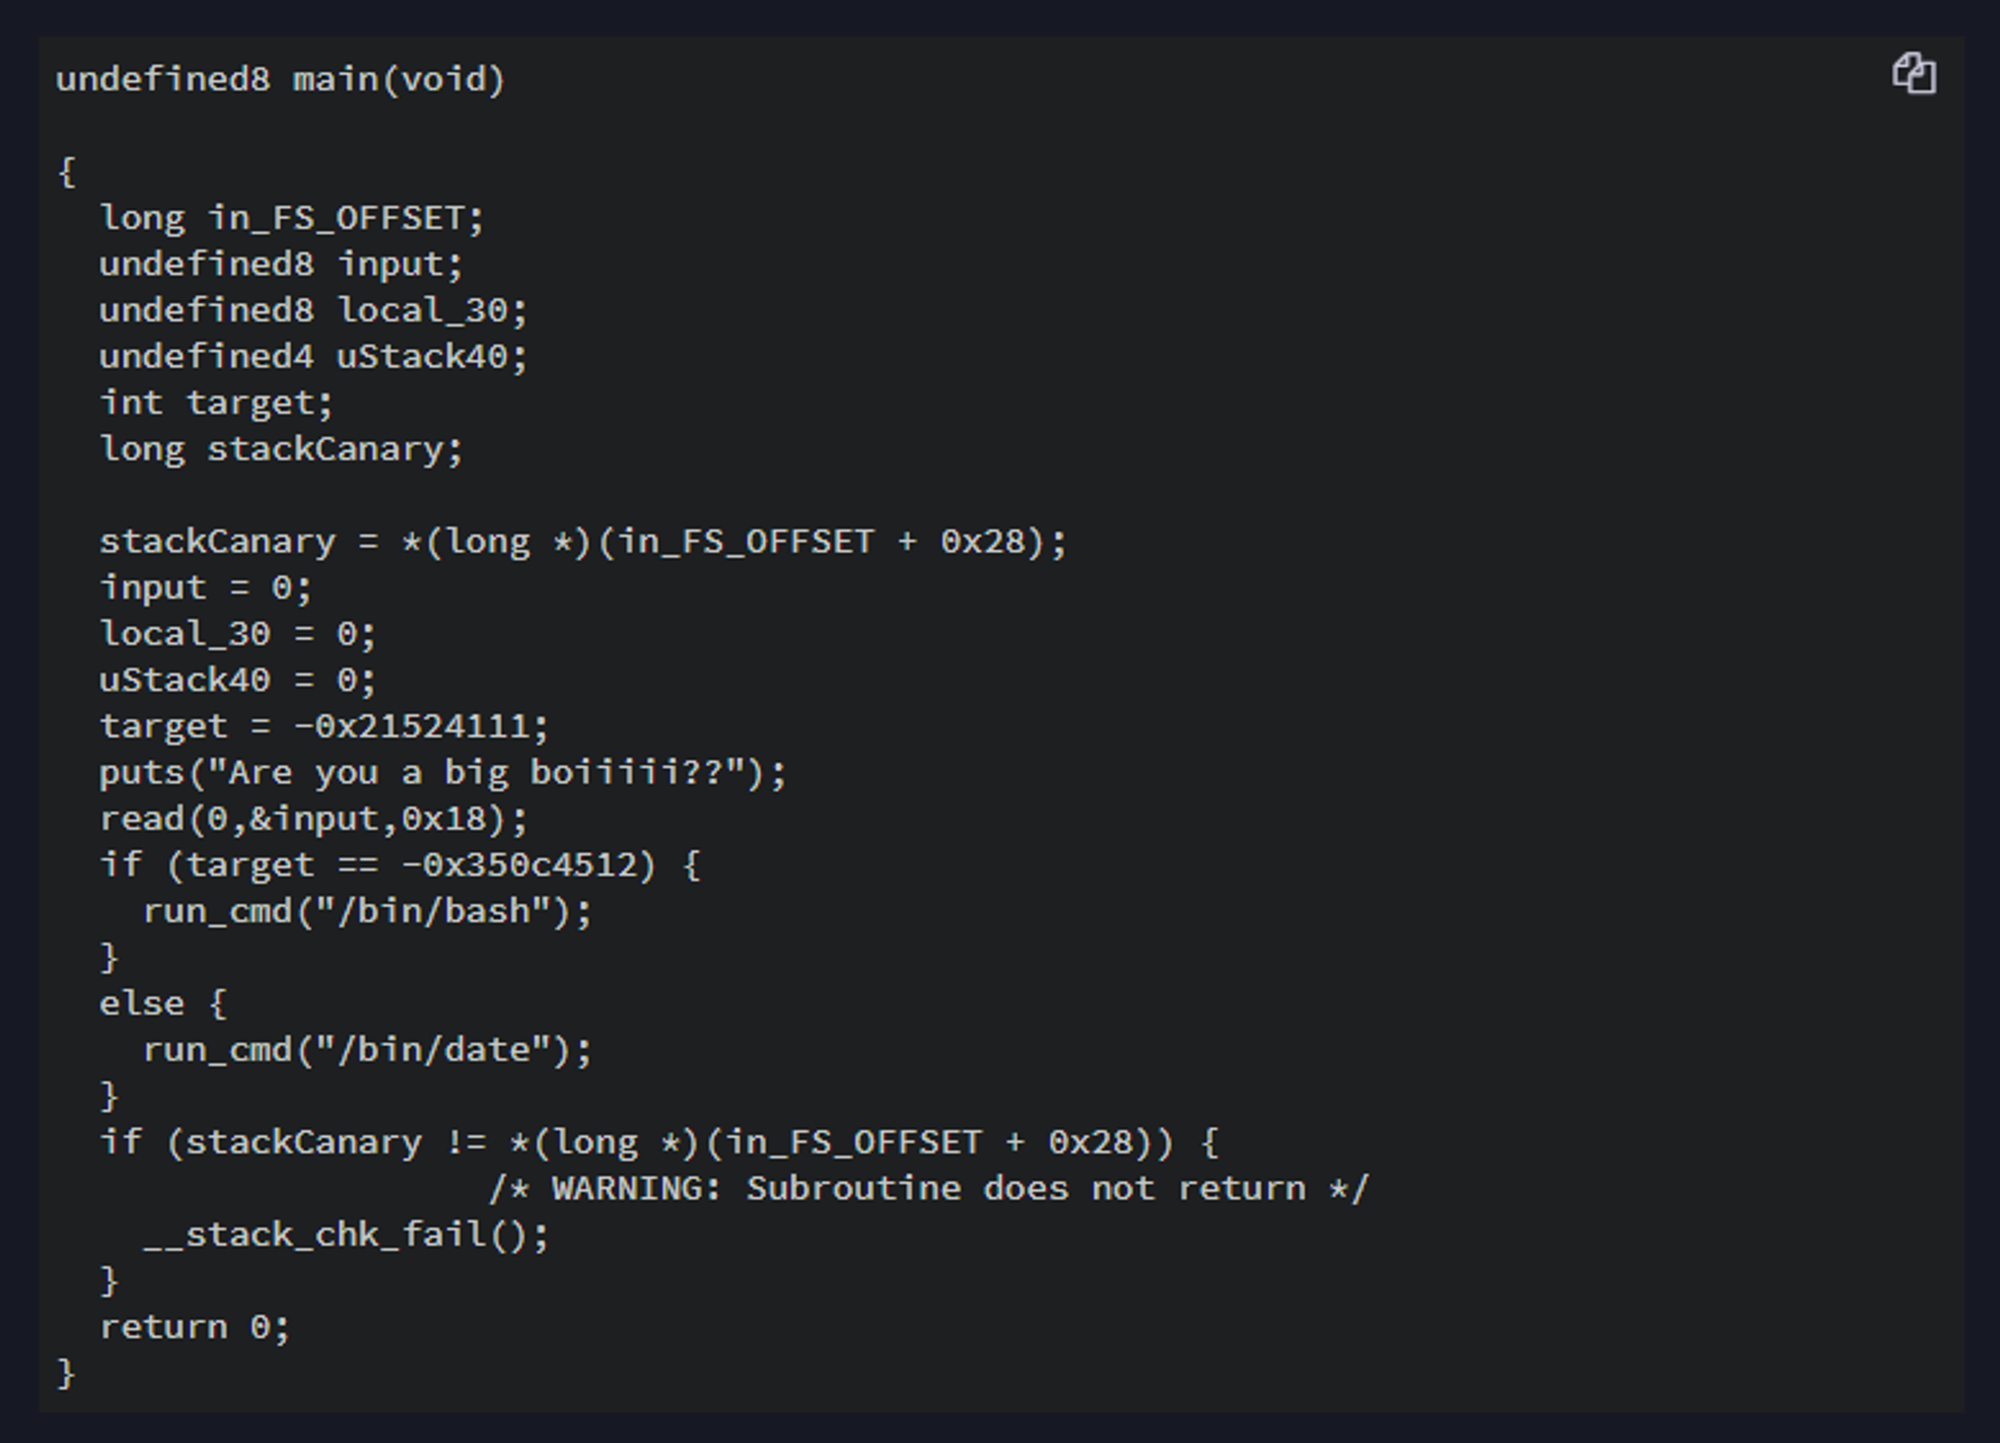The image size is (2000, 1443).
Task: Click the "undefined8 input;" declaration line
Action: pyautogui.click(x=280, y=264)
